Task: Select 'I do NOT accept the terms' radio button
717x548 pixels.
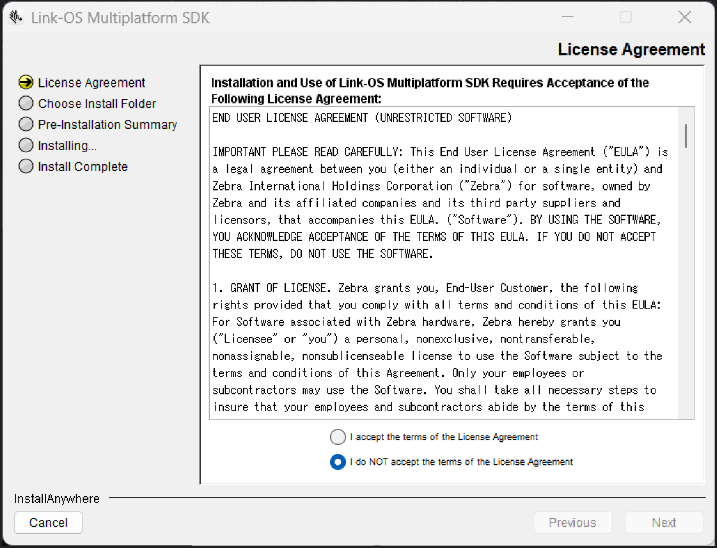Action: (337, 462)
